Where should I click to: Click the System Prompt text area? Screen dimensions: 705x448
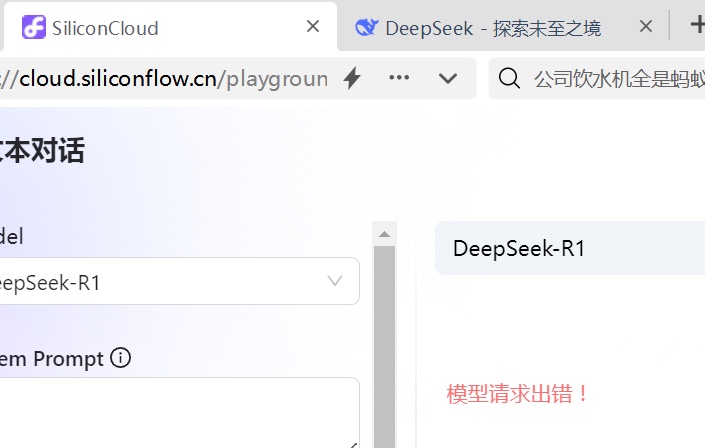click(179, 412)
